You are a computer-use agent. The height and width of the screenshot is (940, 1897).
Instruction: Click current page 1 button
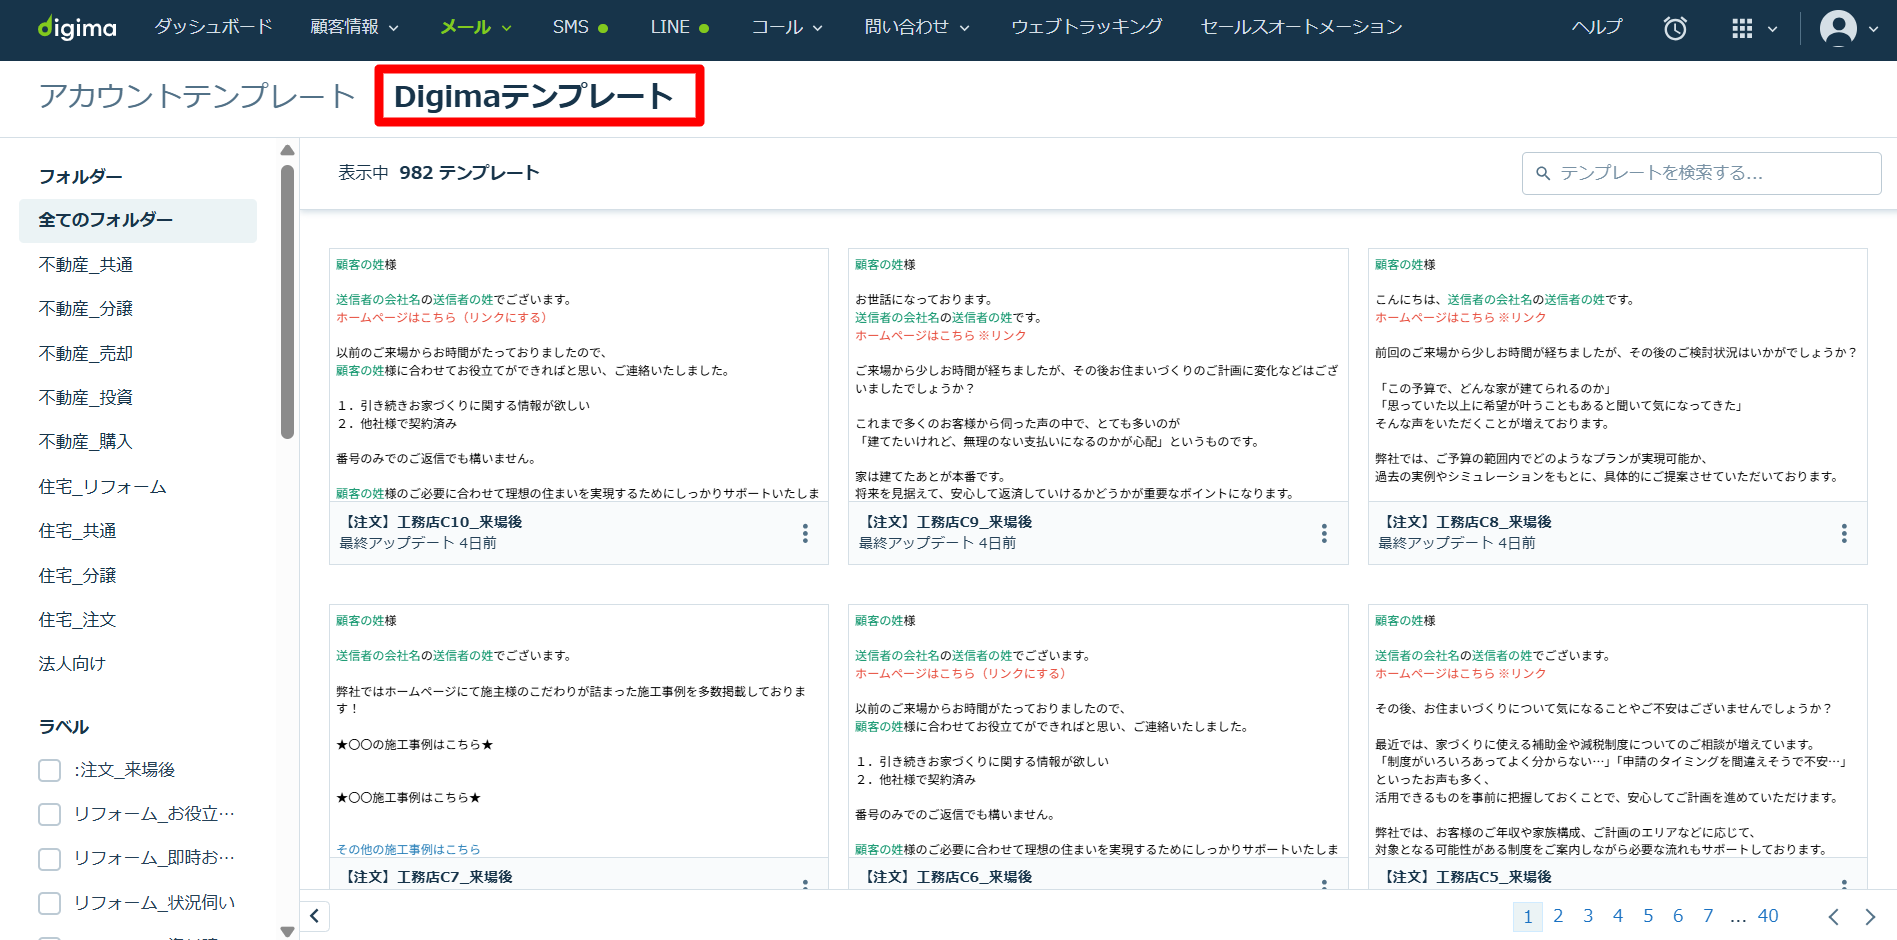pos(1528,917)
